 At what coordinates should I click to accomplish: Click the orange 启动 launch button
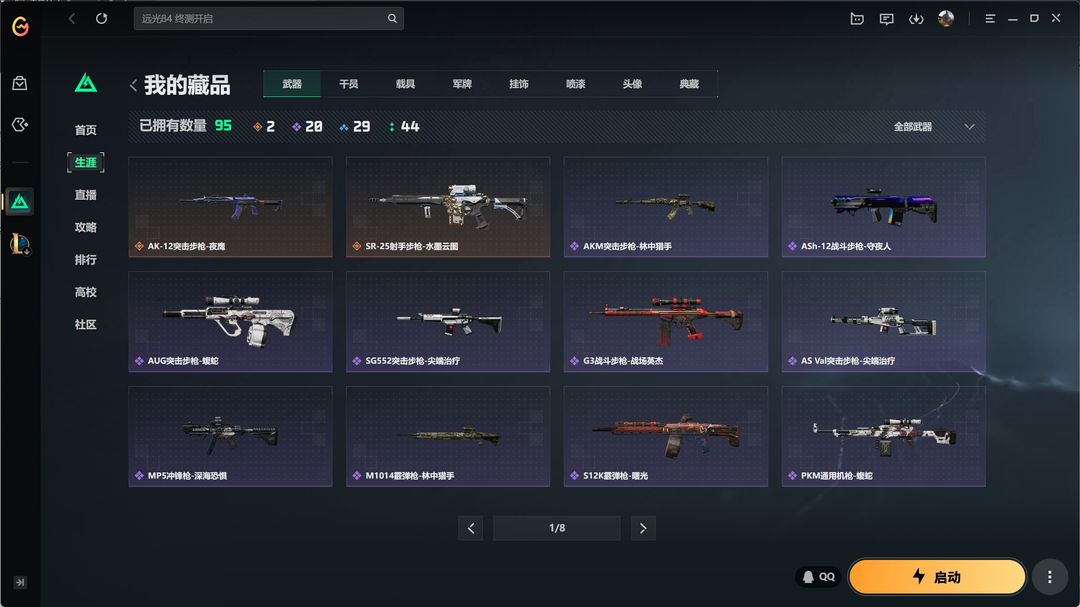[937, 577]
